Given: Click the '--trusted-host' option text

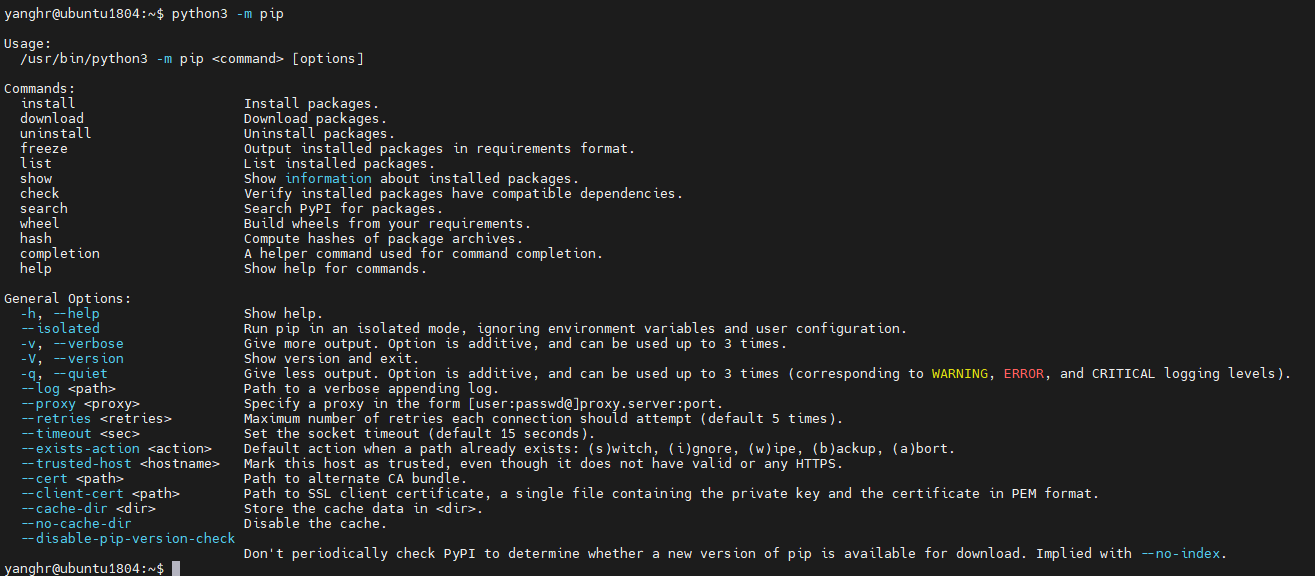Looking at the screenshot, I should click(76, 463).
